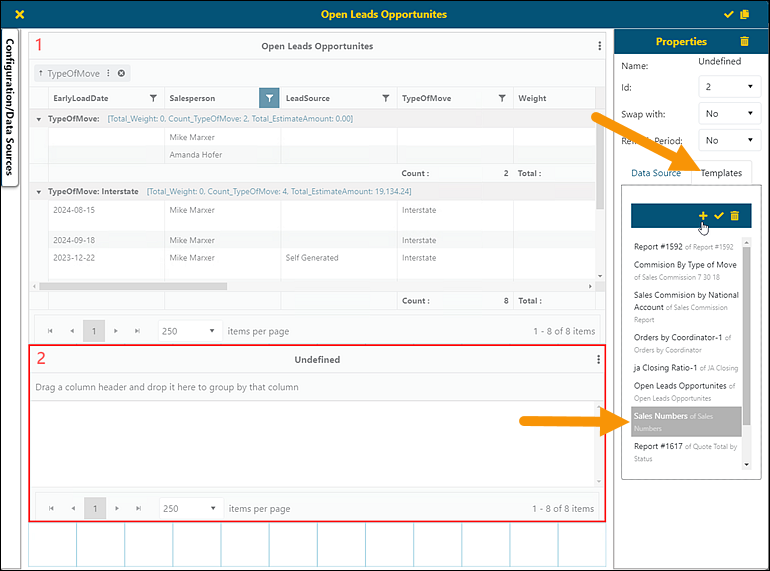
Task: Remove the TypeOfMove grouping chip
Action: pyautogui.click(x=121, y=73)
